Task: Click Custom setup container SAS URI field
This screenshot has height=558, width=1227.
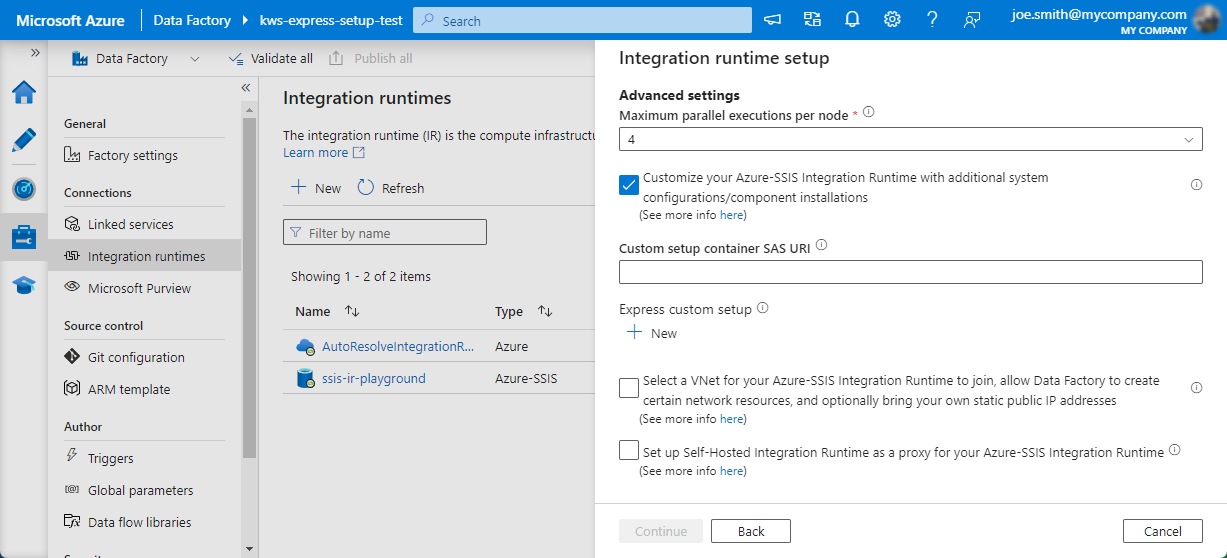Action: [x=911, y=272]
